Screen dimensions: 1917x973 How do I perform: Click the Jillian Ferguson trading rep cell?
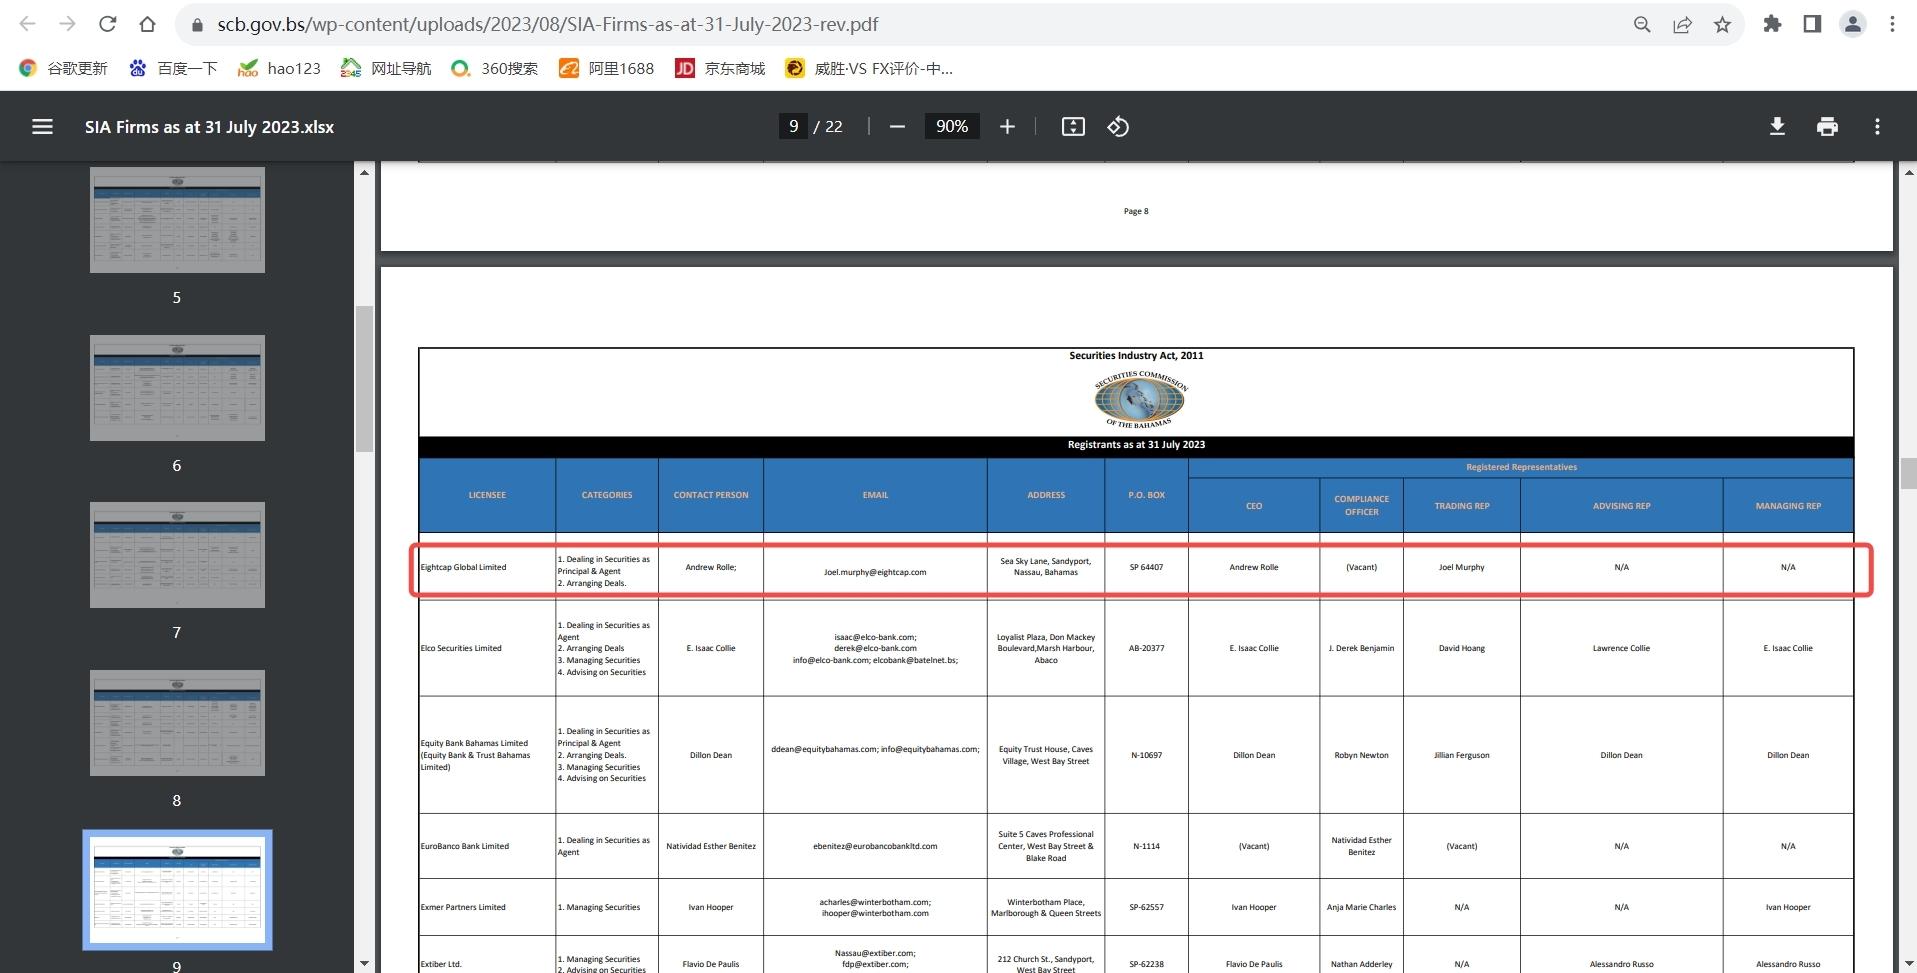click(1461, 755)
